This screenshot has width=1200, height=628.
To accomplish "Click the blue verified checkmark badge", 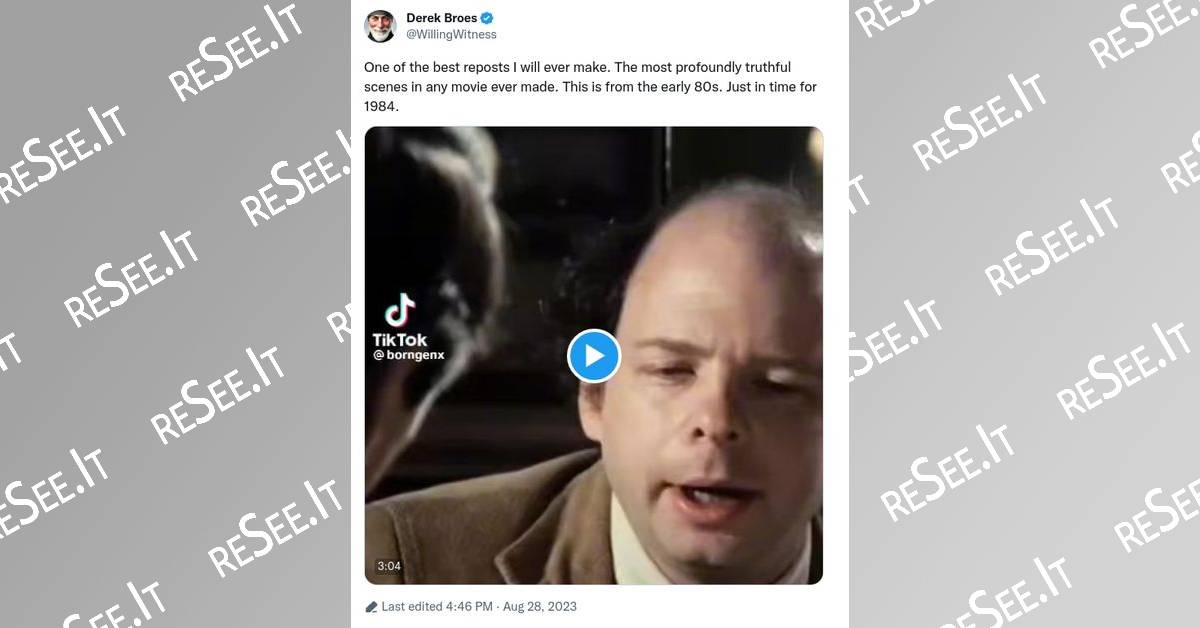I will pyautogui.click(x=487, y=18).
